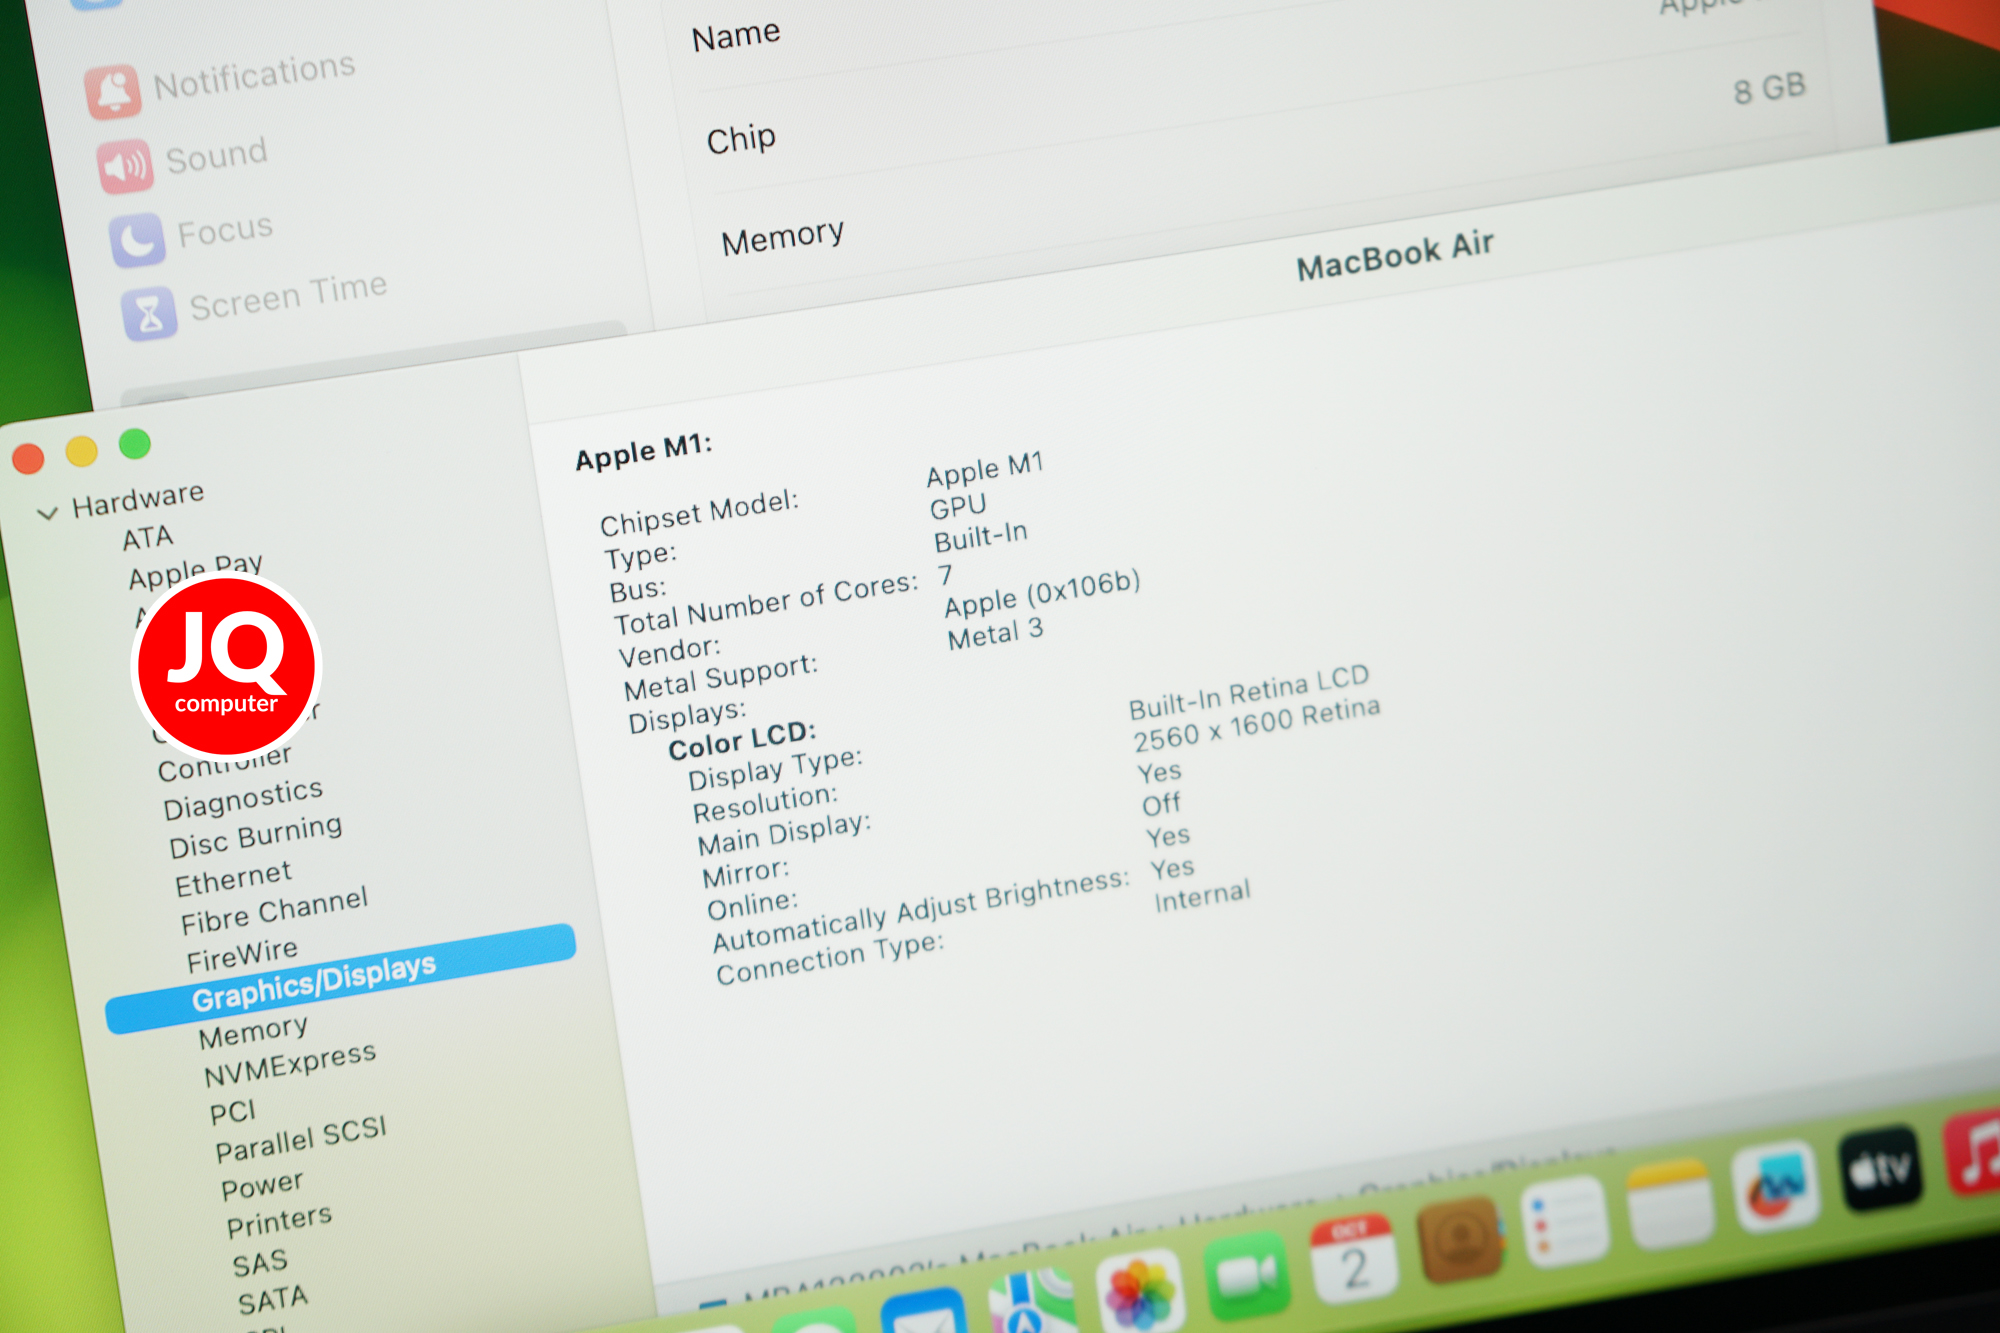
Task: Click the 'Metal 3' support value
Action: click(995, 634)
